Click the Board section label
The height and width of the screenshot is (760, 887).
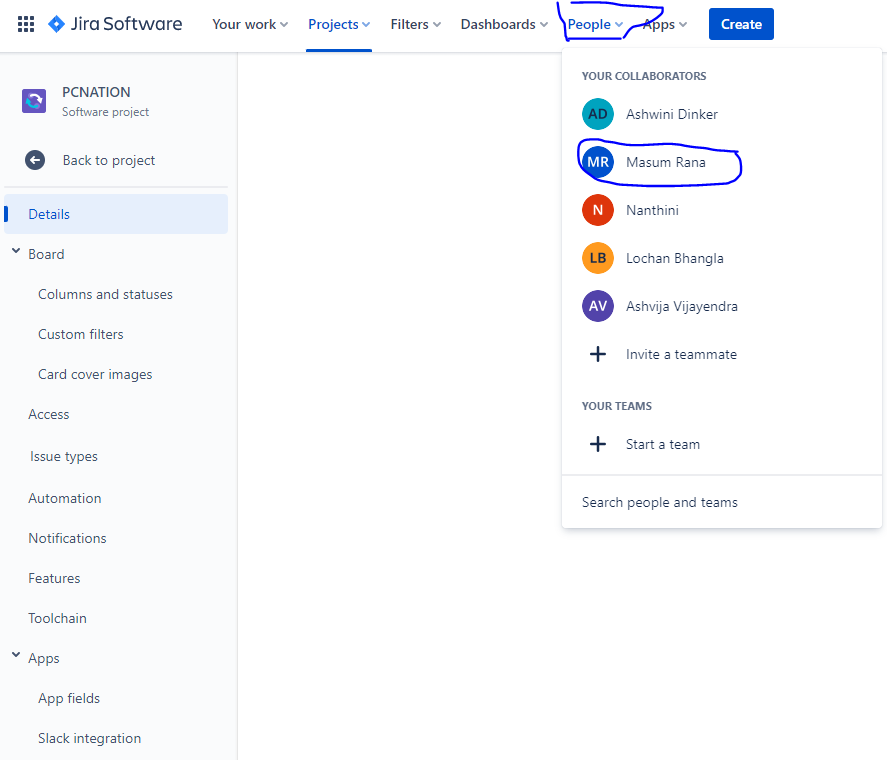pos(46,255)
